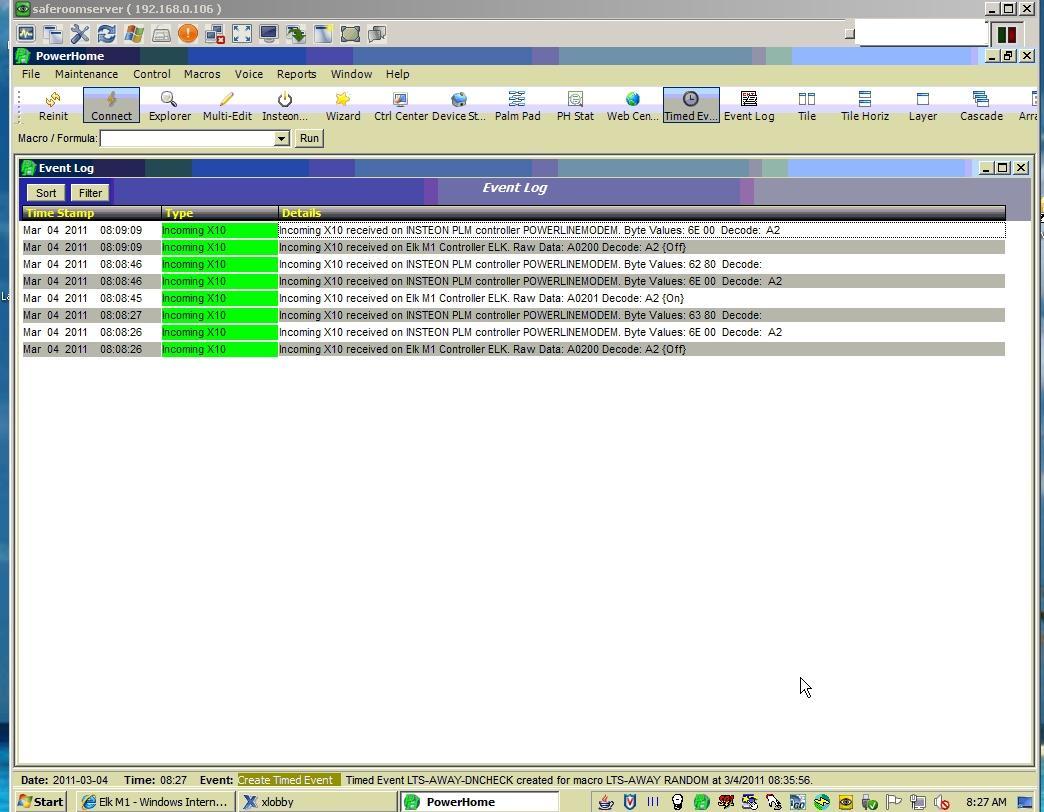1044x812 pixels.
Task: Click the muted volume tray icon
Action: 941,803
